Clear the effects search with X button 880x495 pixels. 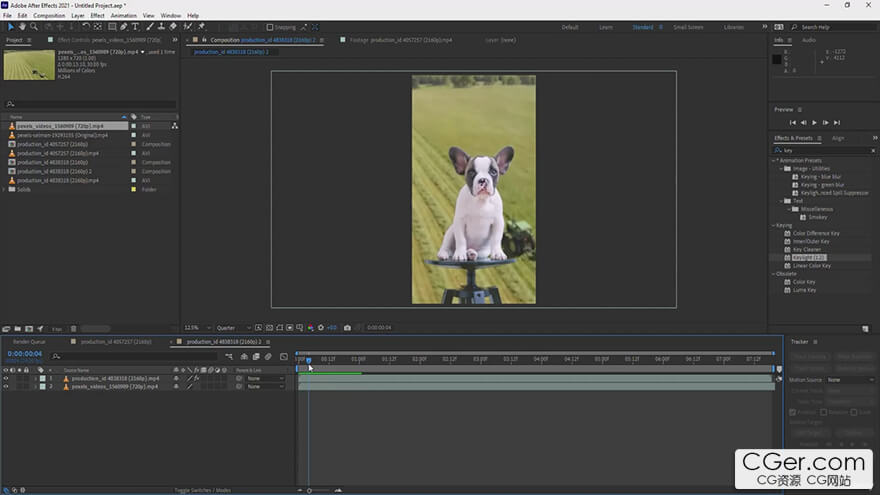point(873,150)
